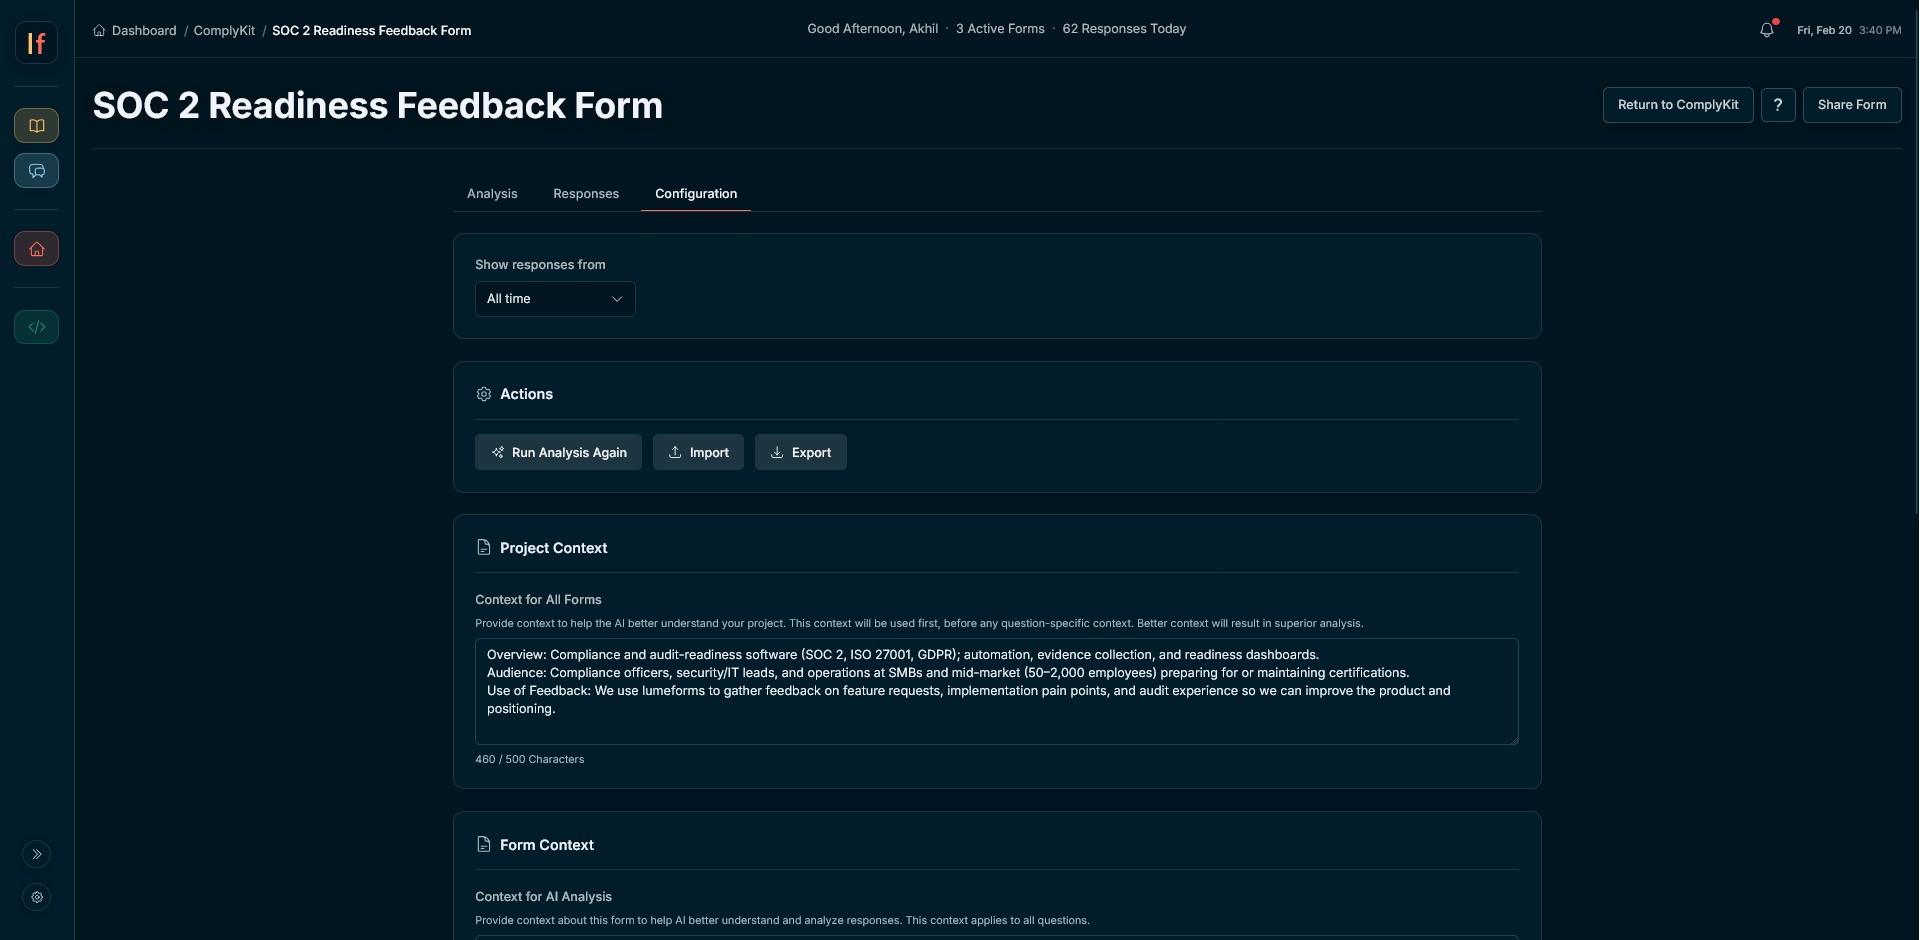The image size is (1920, 940).
Task: Run Analysis Again on form responses
Action: tap(558, 452)
